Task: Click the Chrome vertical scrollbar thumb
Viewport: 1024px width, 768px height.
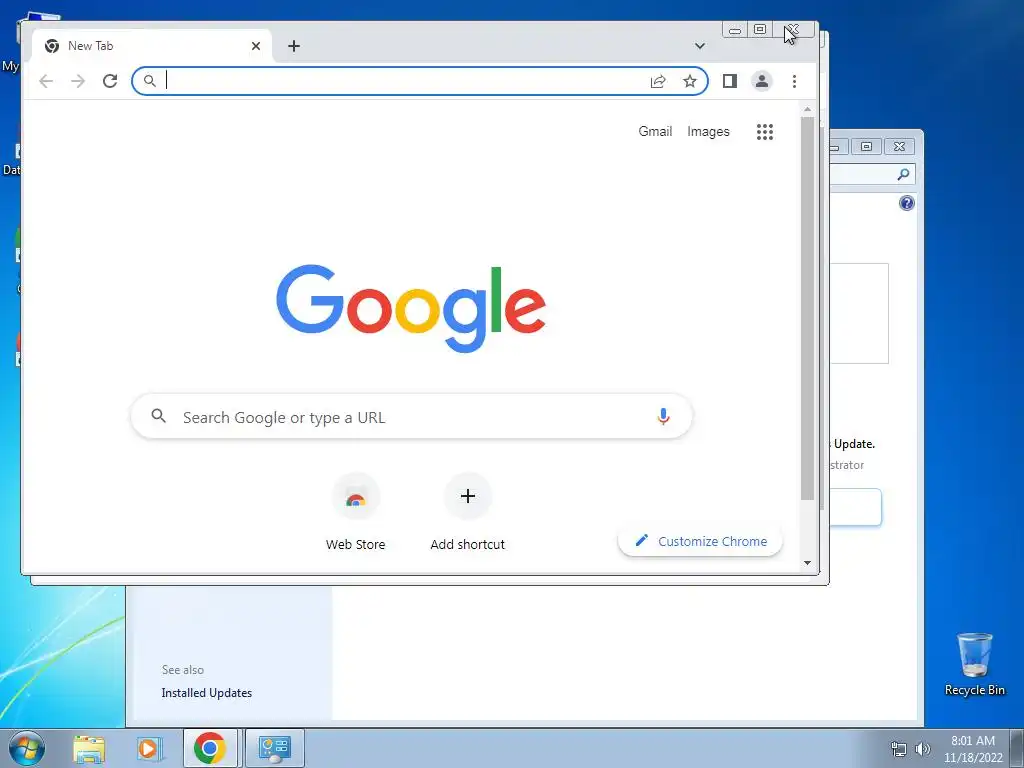Action: pyautogui.click(x=807, y=309)
